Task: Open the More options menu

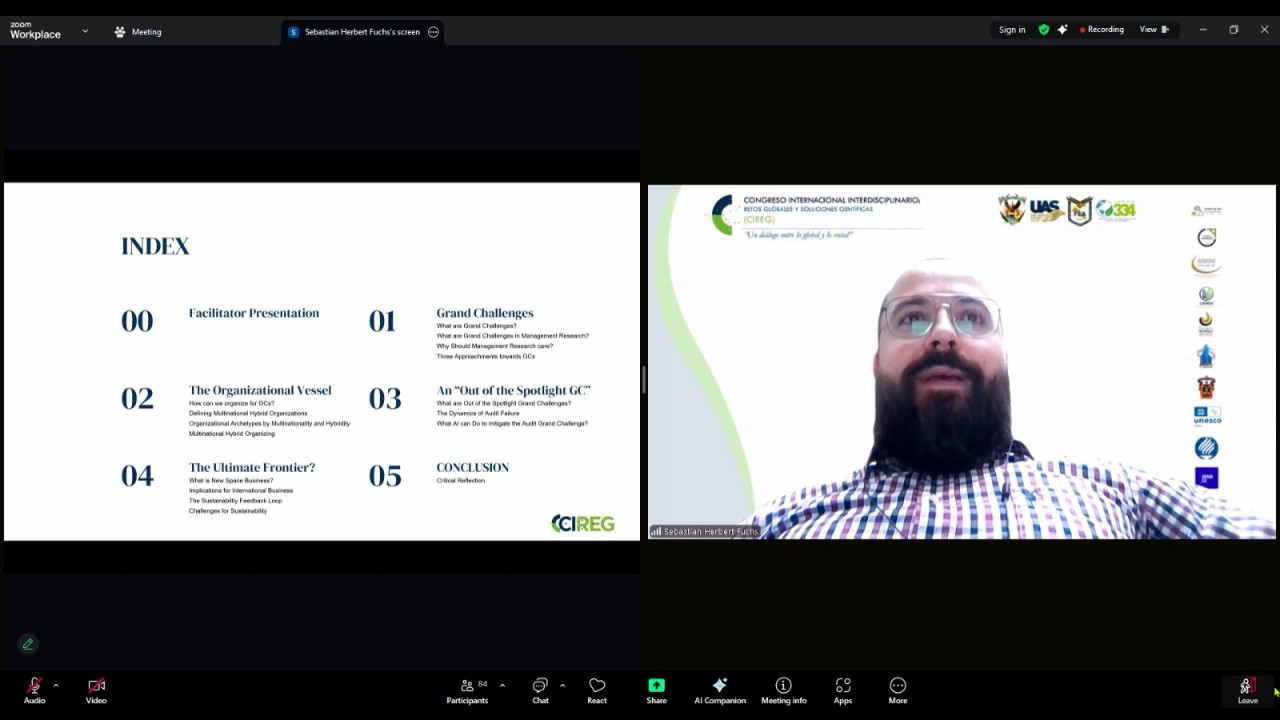Action: click(898, 690)
